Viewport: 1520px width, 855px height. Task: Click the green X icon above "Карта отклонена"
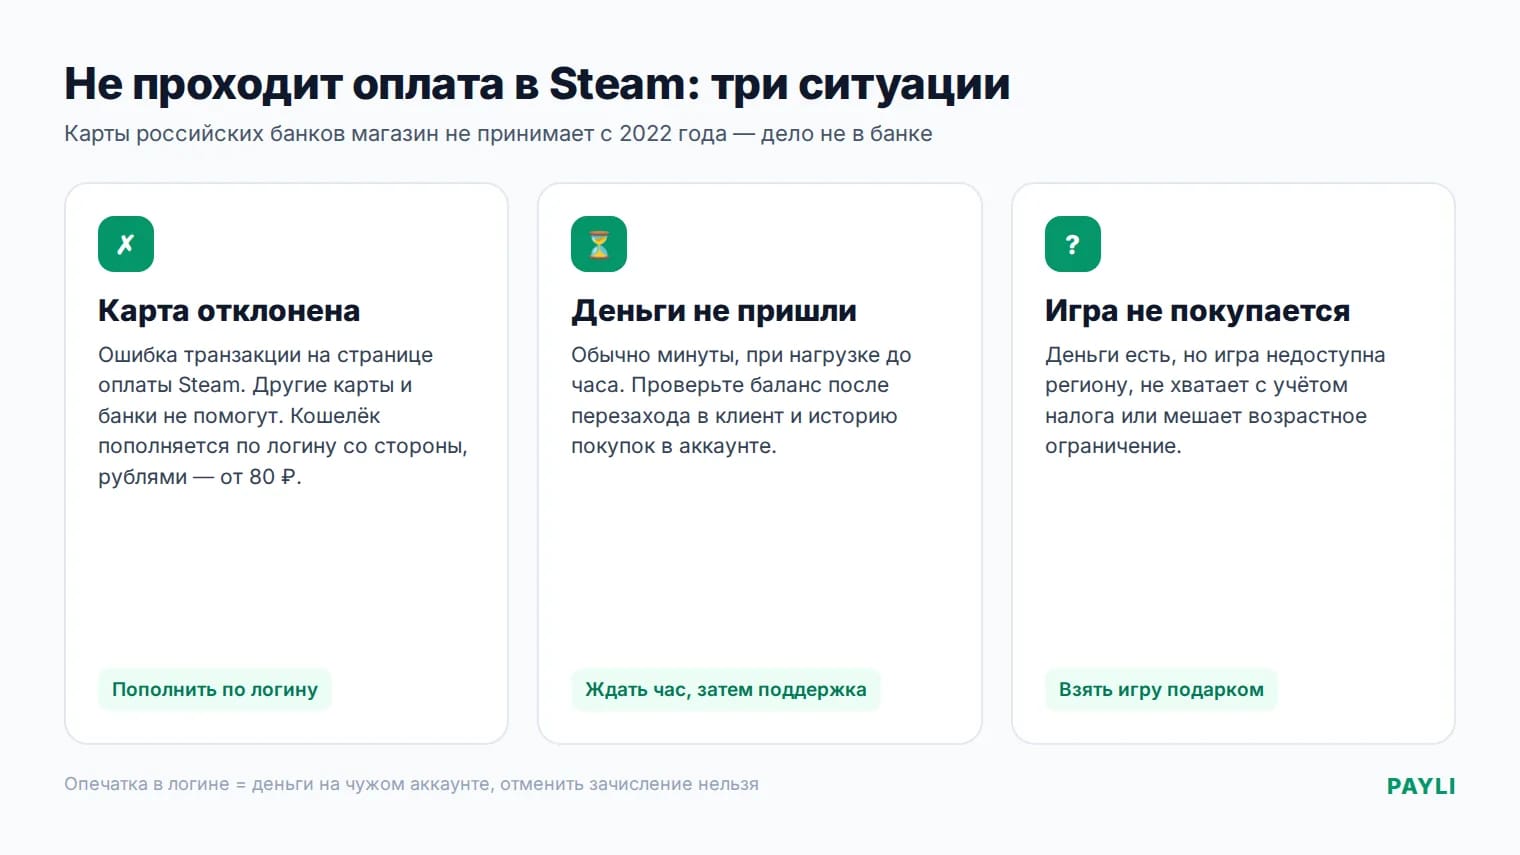tap(126, 244)
